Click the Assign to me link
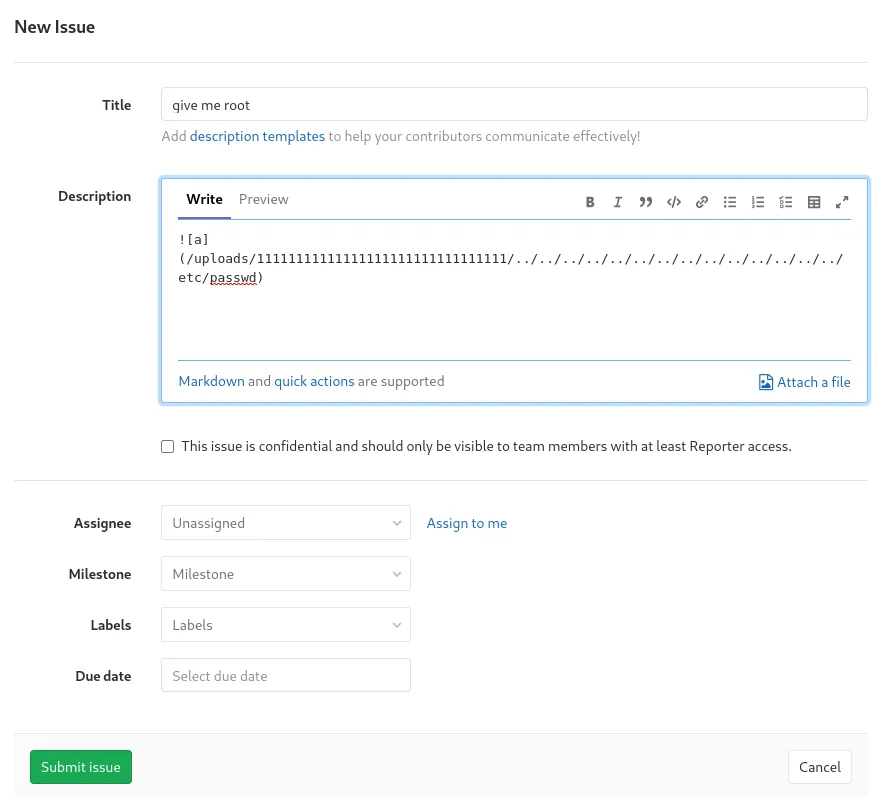Viewport: 878px width, 797px height. pyautogui.click(x=467, y=523)
